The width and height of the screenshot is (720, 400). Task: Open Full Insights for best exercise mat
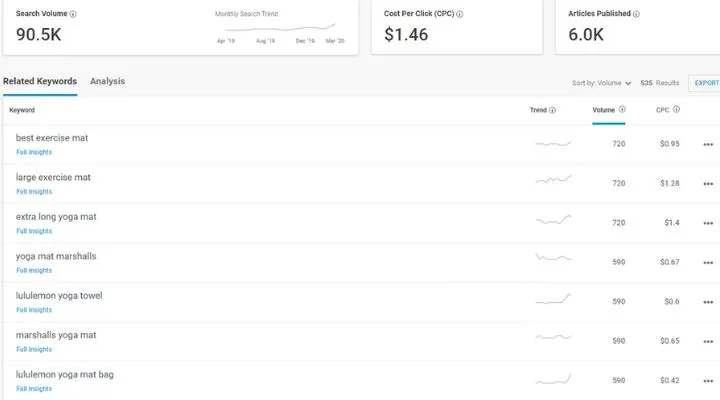(34, 152)
